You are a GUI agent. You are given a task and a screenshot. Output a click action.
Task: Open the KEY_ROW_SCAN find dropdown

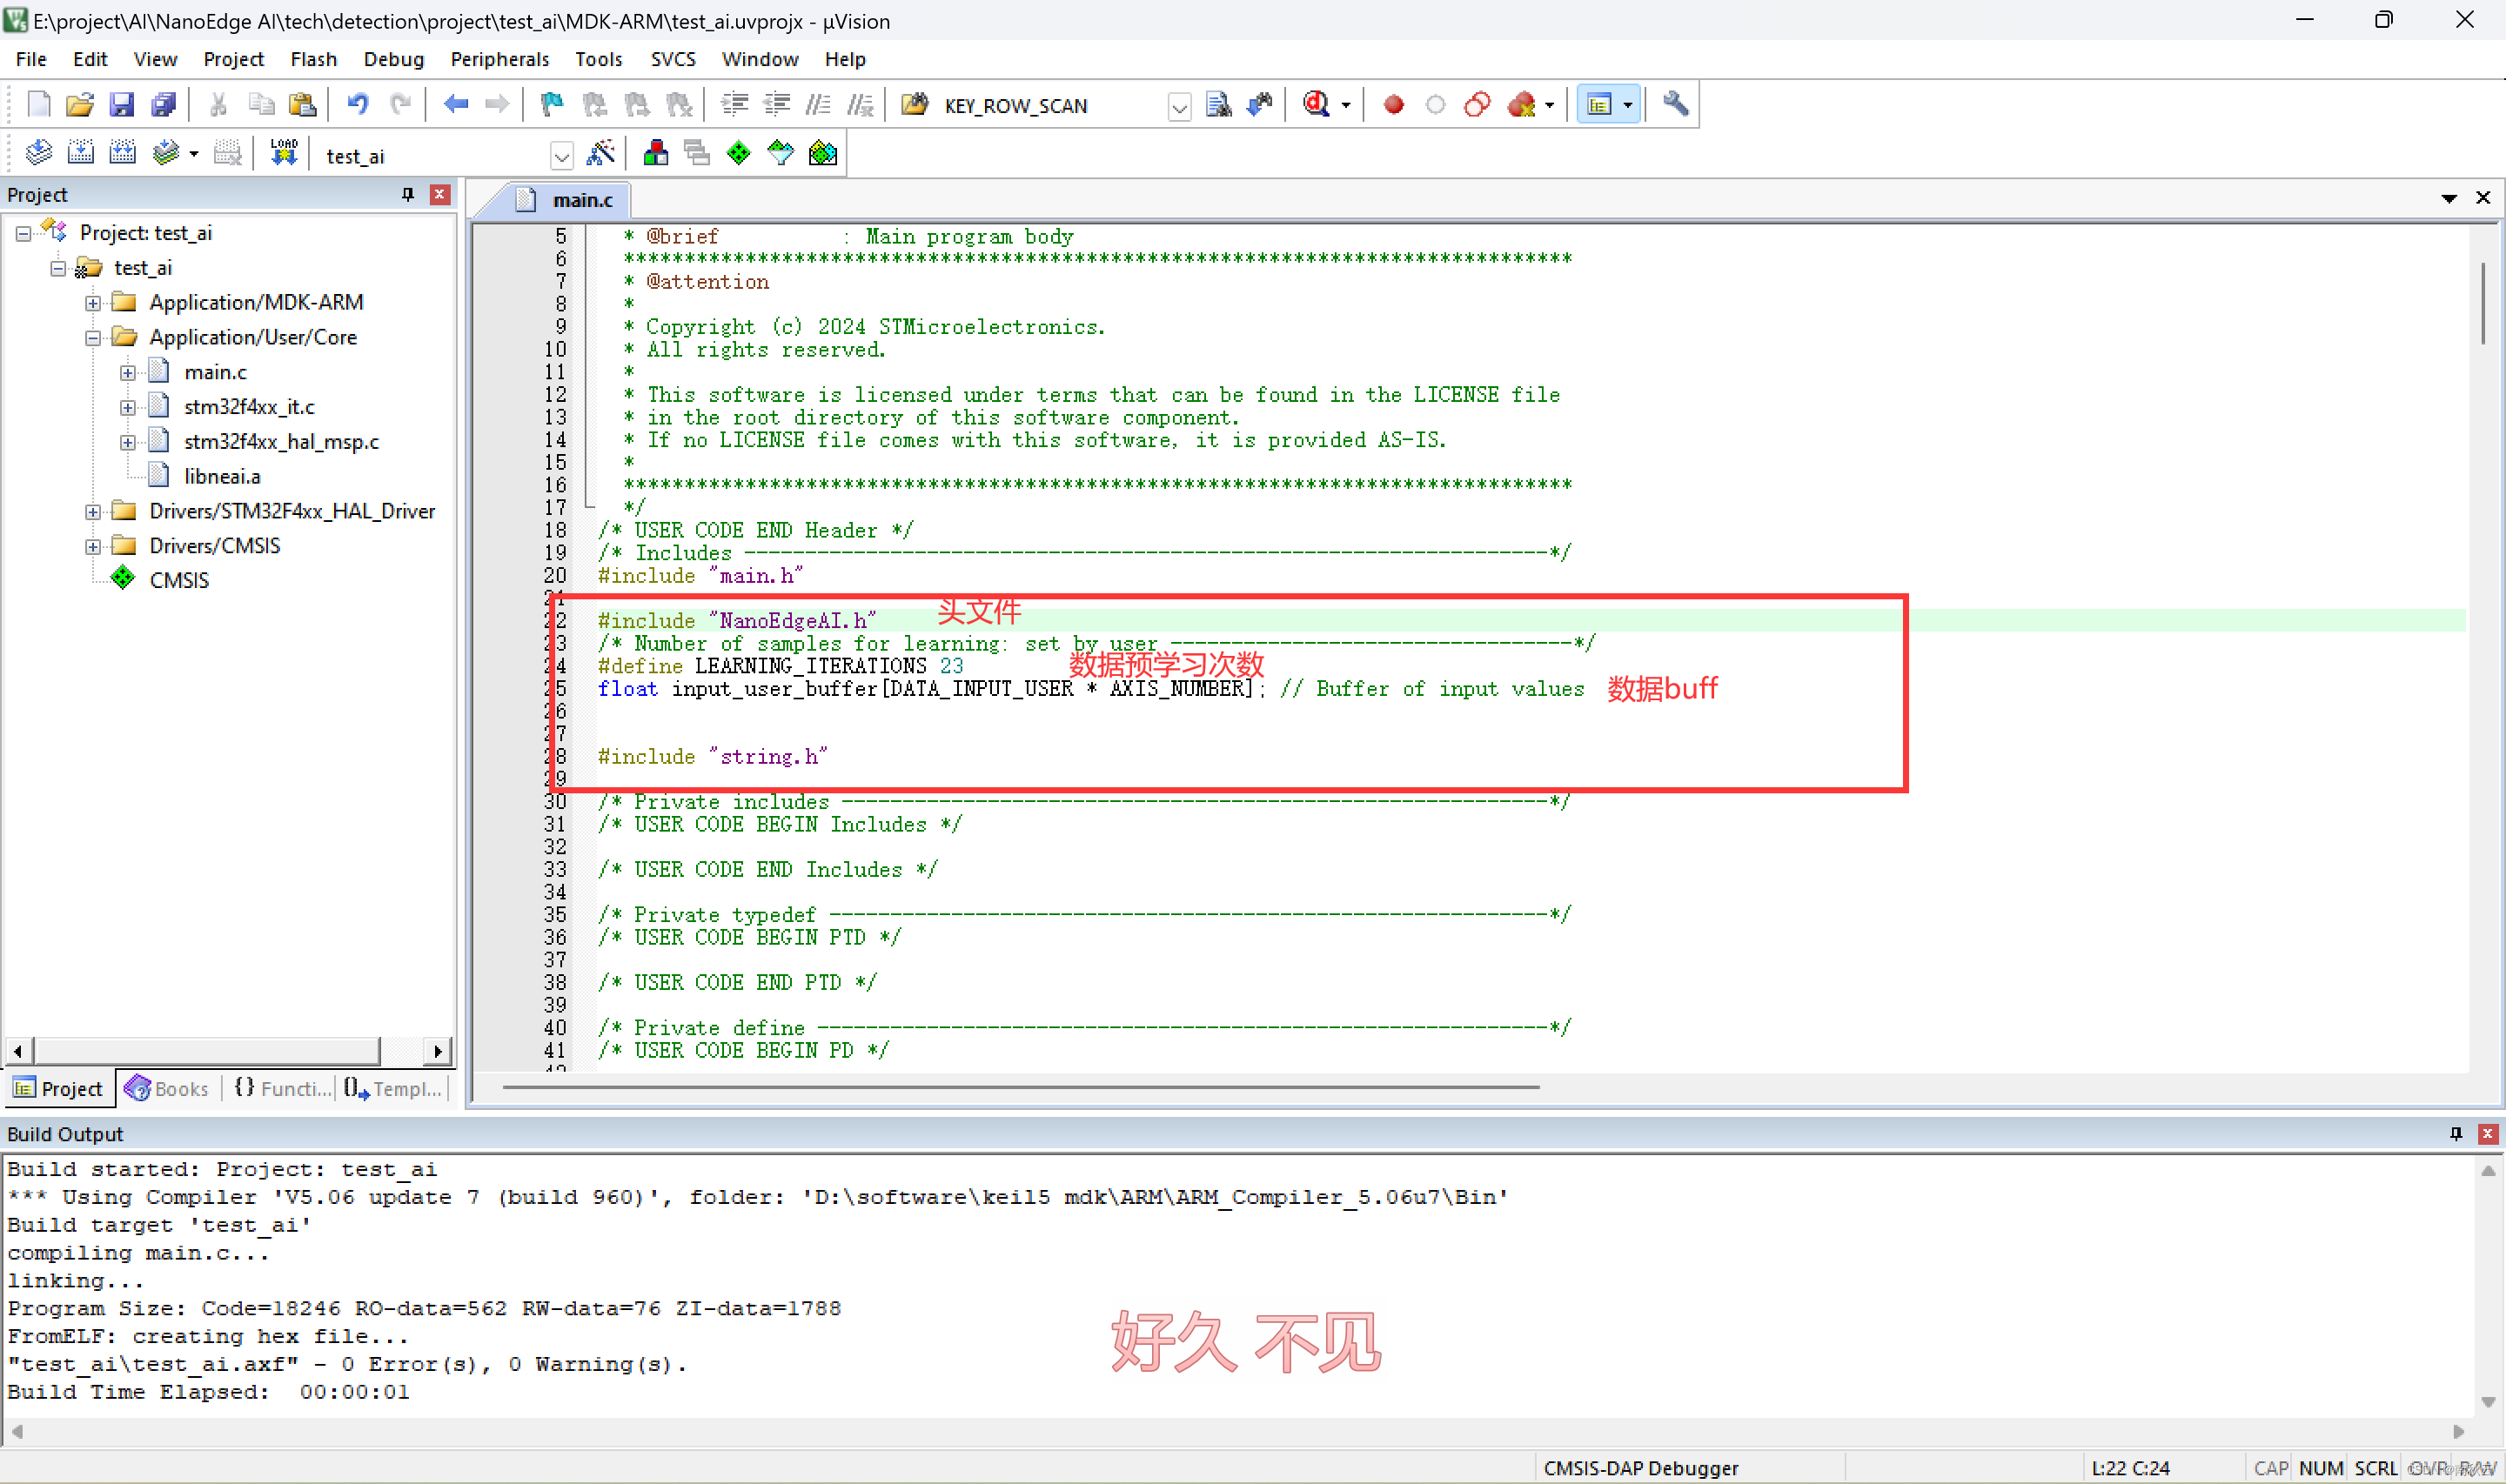(x=1179, y=106)
